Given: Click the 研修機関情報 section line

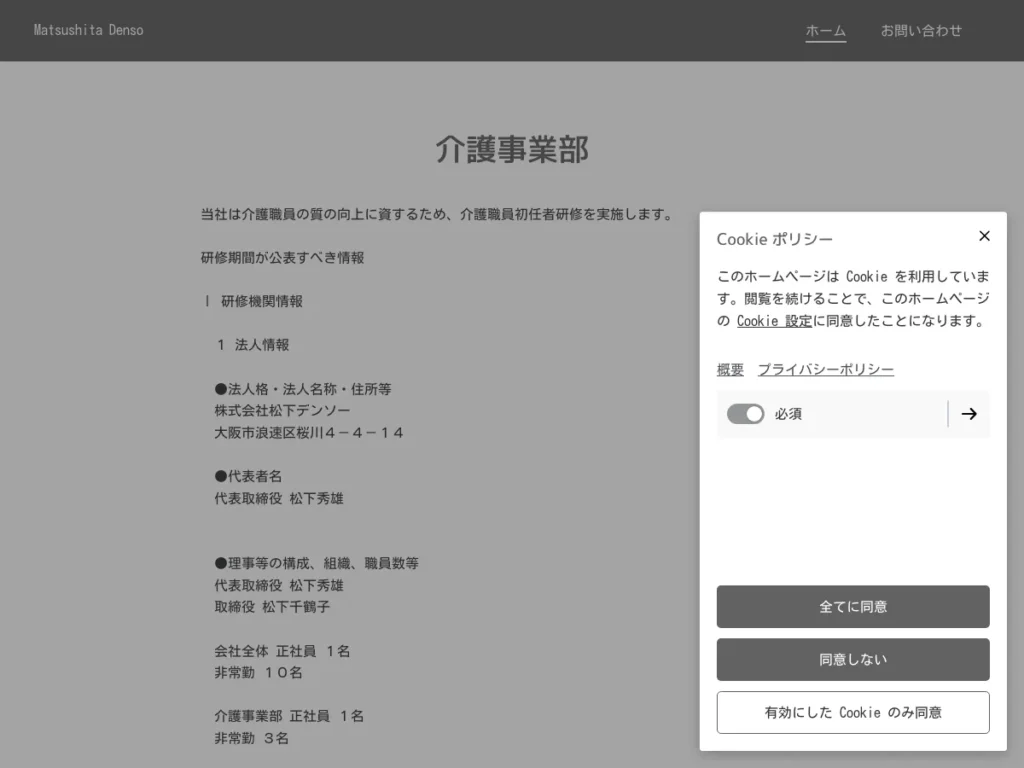Looking at the screenshot, I should coord(253,301).
